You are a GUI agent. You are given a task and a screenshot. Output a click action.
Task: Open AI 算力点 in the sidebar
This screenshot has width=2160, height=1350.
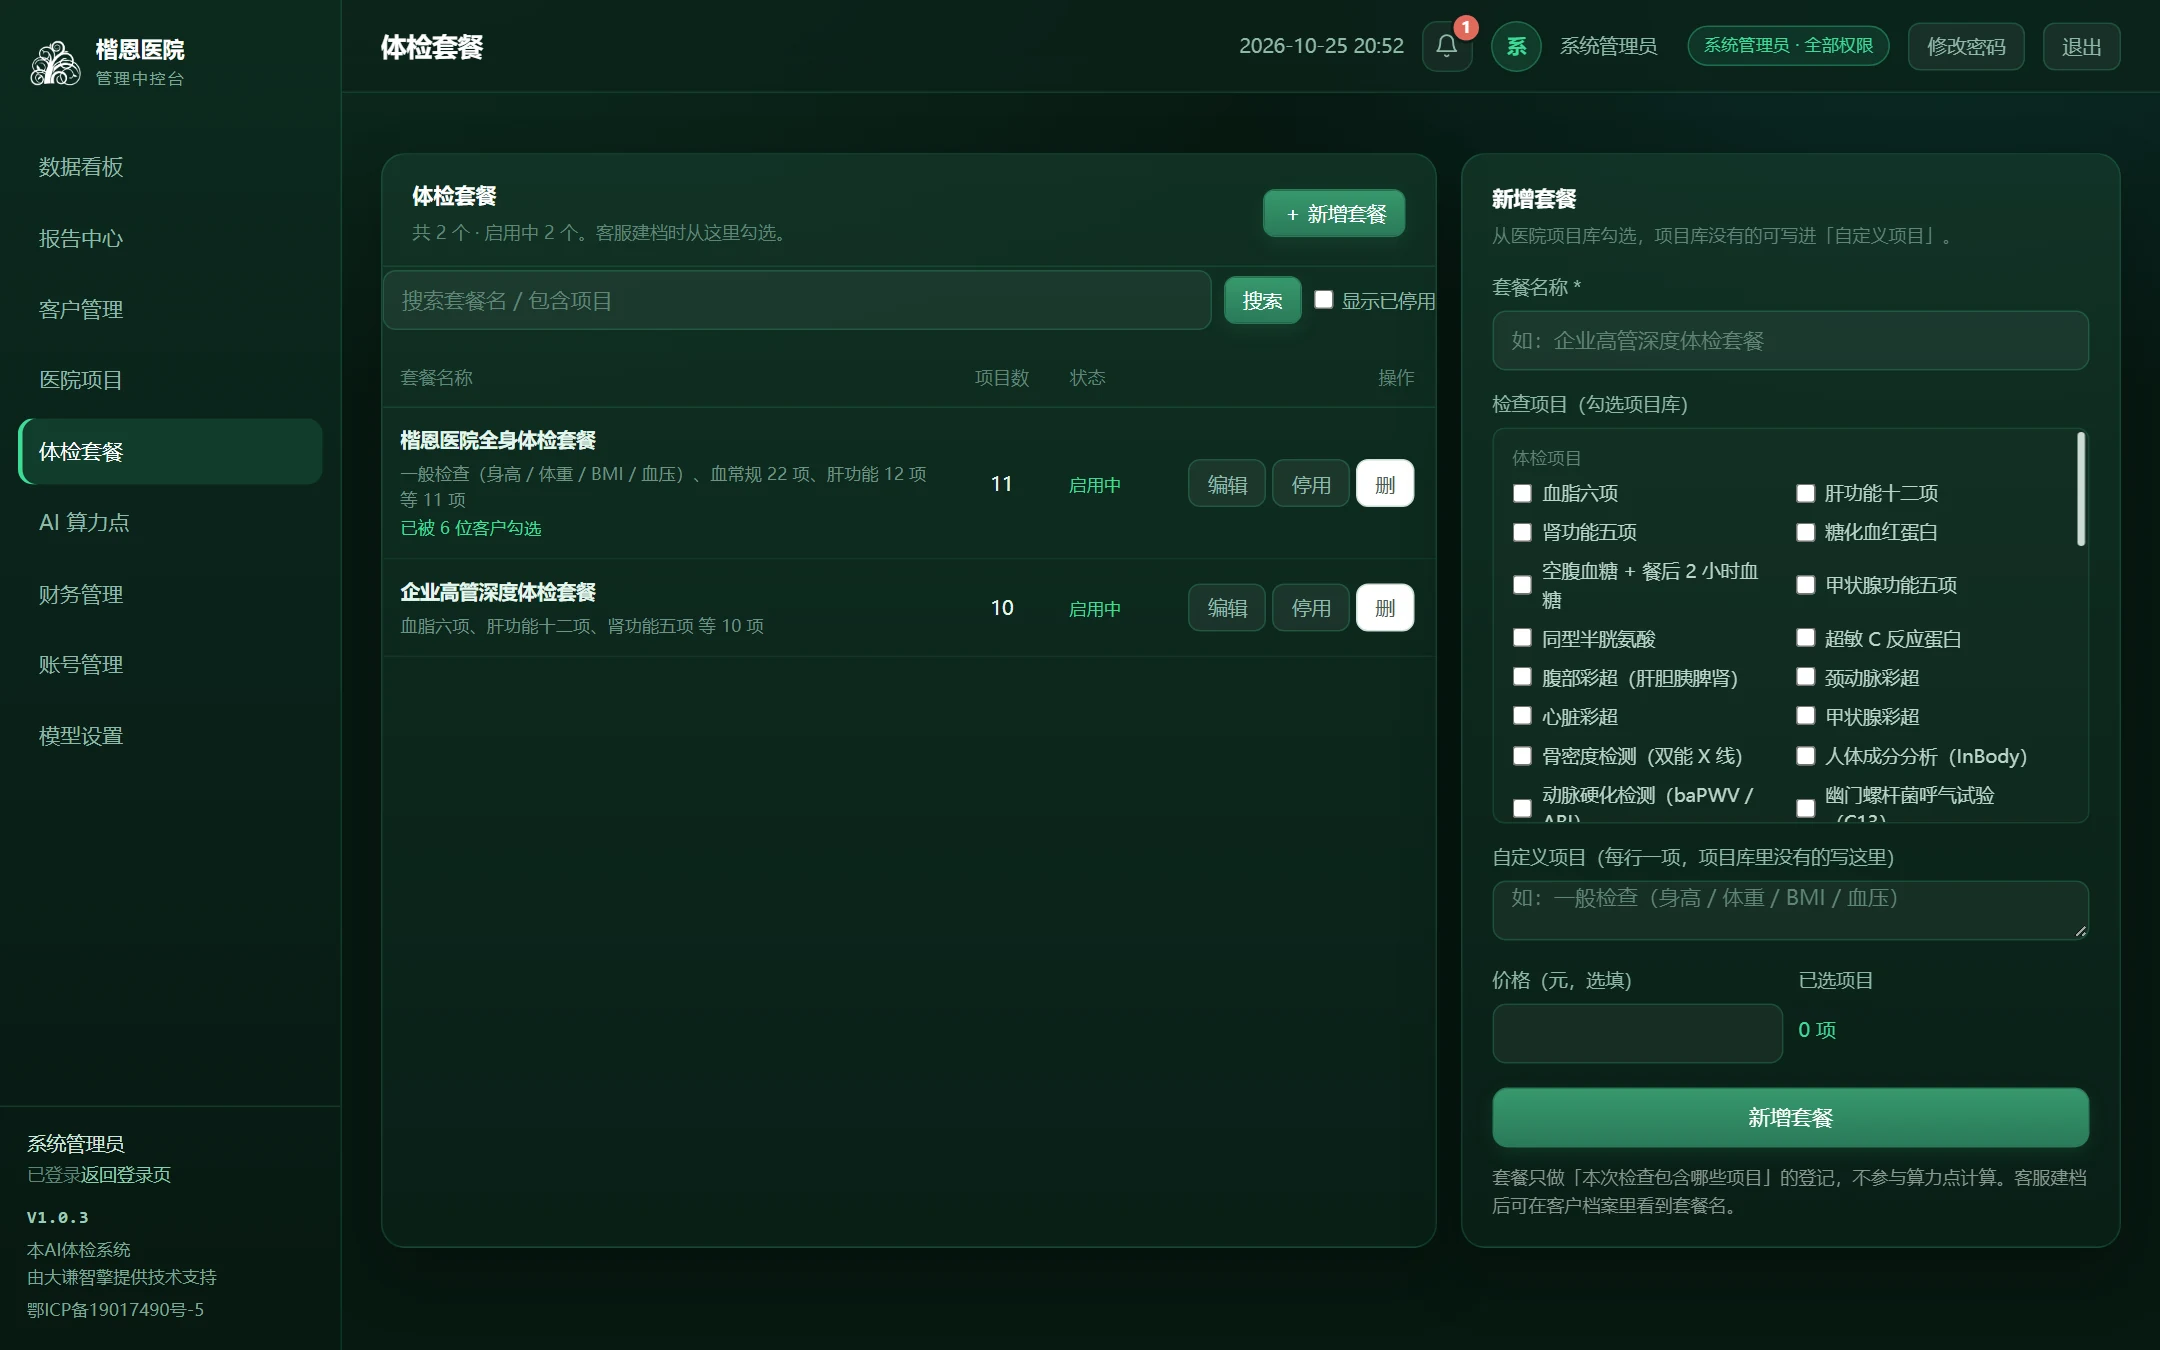coord(170,522)
